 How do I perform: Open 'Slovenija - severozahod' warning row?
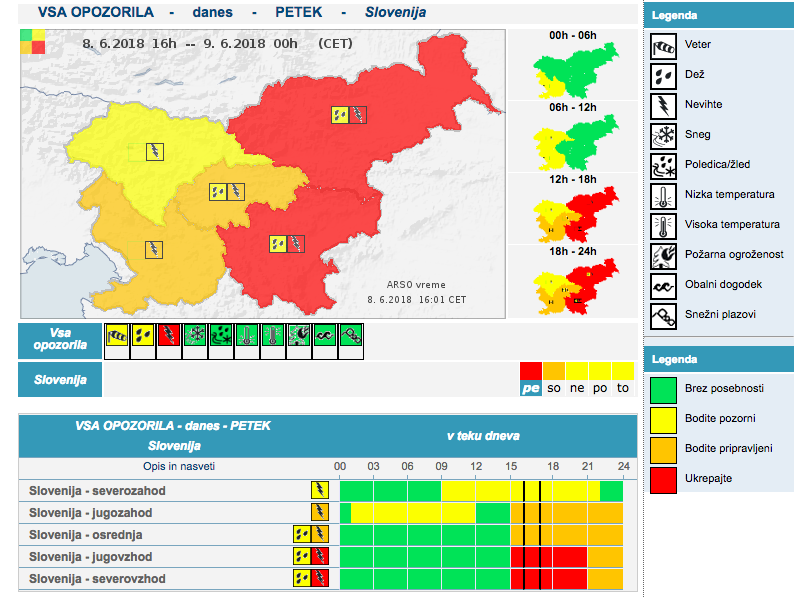click(97, 491)
